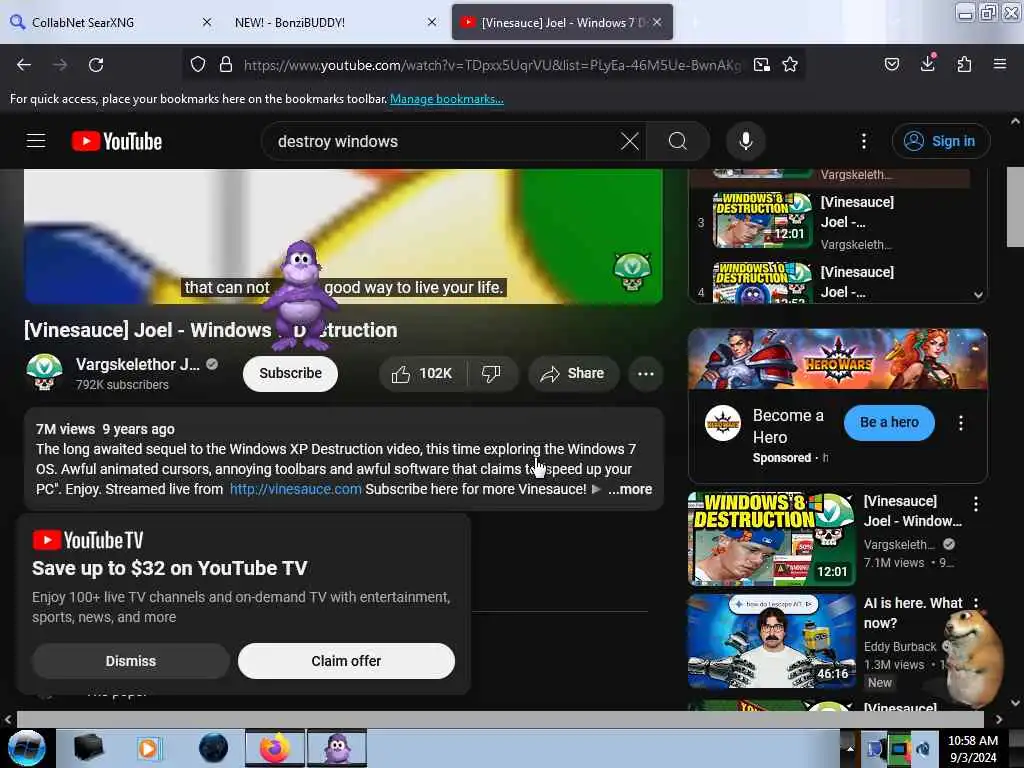The image size is (1024, 768).
Task: Open options for Windows 8 Destruction recommendation
Action: pyautogui.click(x=976, y=504)
